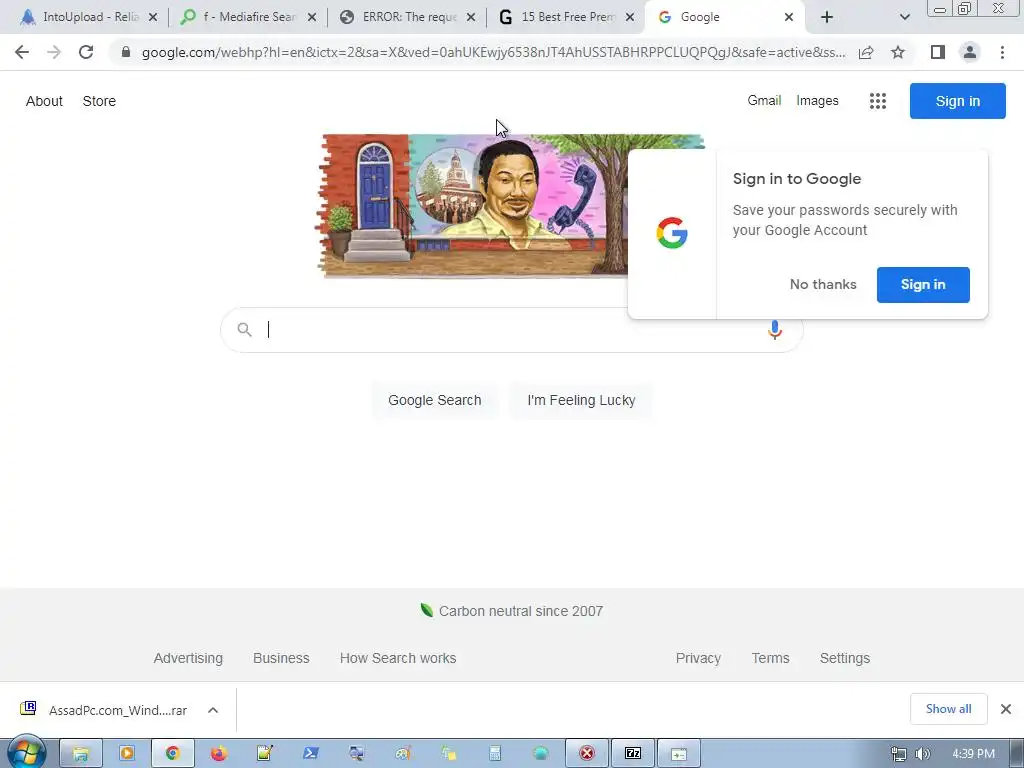Screen dimensions: 1024x768
Task: Open the Google Store link
Action: pos(99,101)
